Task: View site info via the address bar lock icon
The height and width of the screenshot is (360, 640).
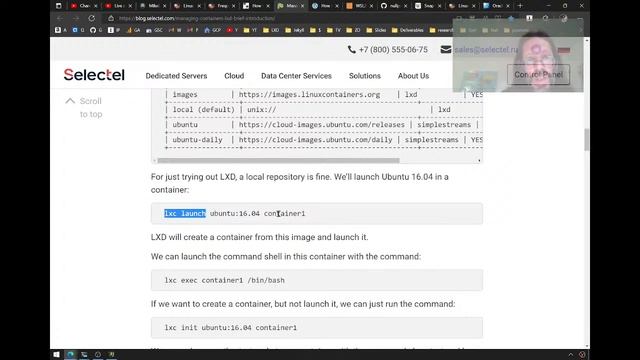Action: (x=111, y=18)
